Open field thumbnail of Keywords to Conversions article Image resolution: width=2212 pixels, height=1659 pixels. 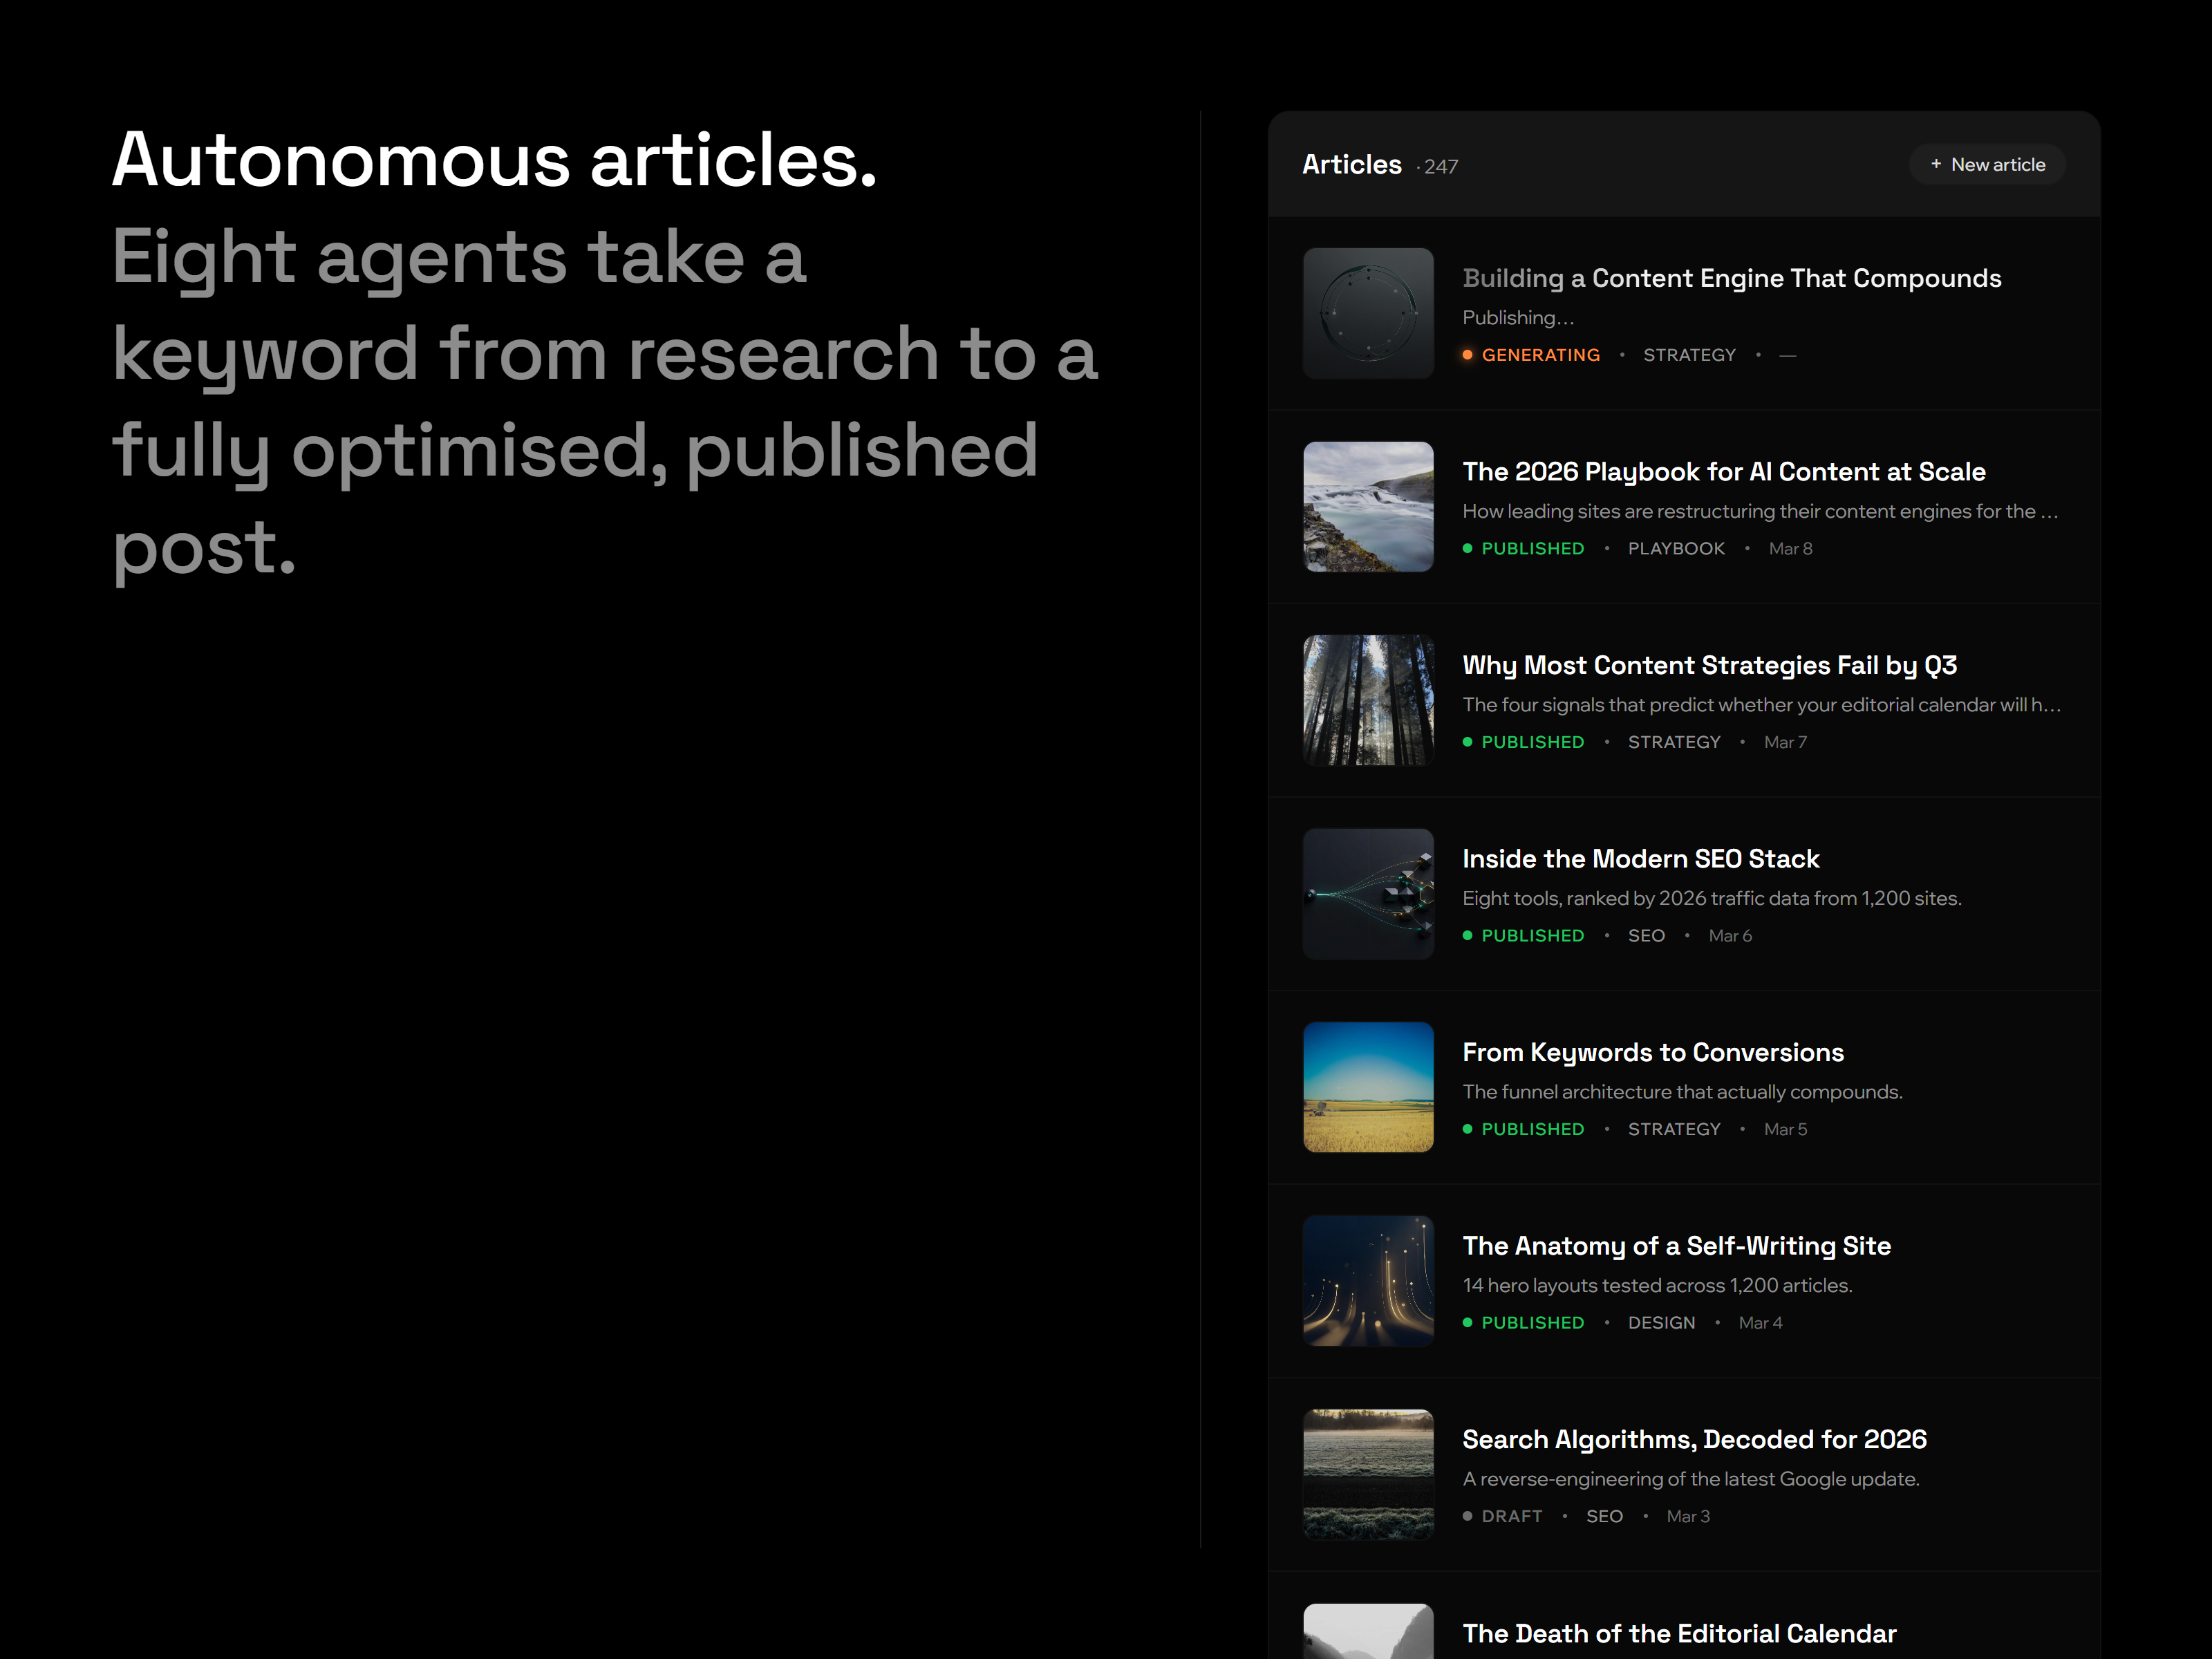pos(1368,1087)
